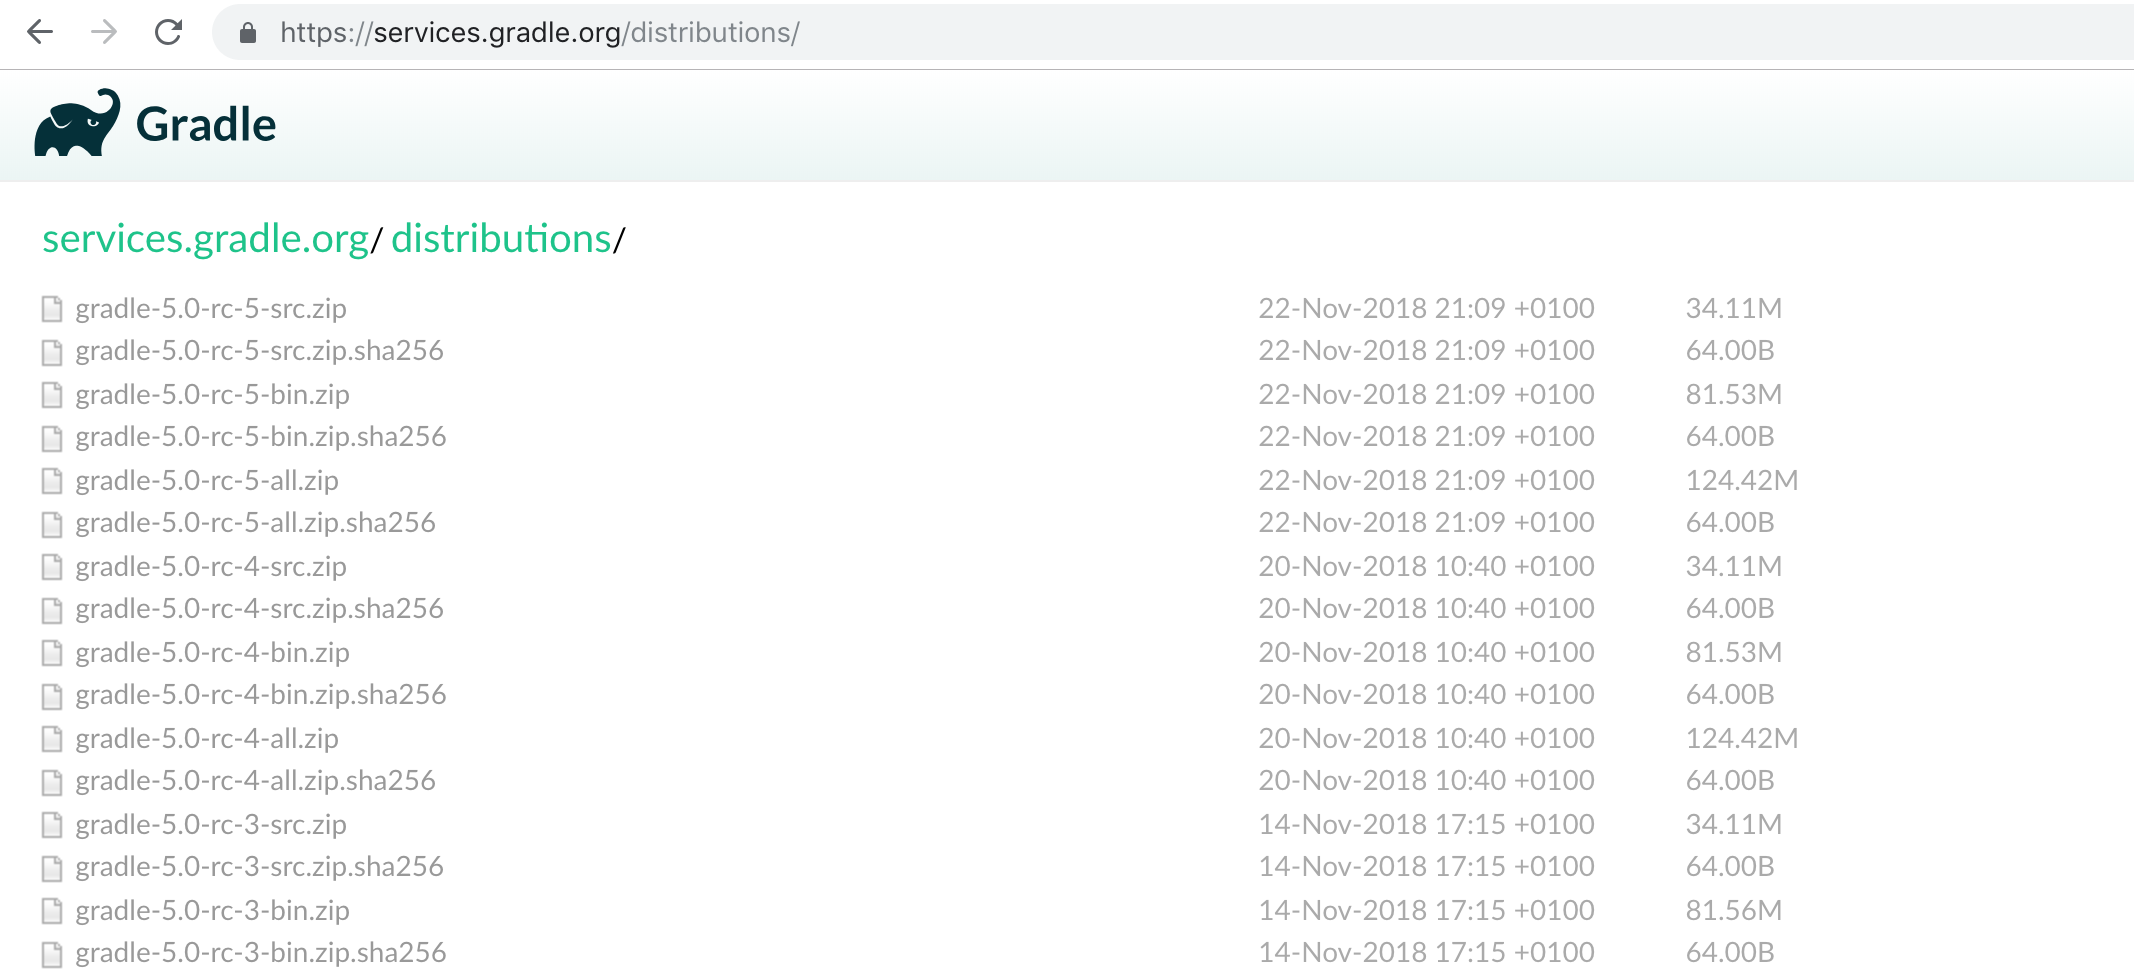Open gradle-5.0-rc-4-src.zip.sha256
The height and width of the screenshot is (974, 2134).
pos(259,608)
